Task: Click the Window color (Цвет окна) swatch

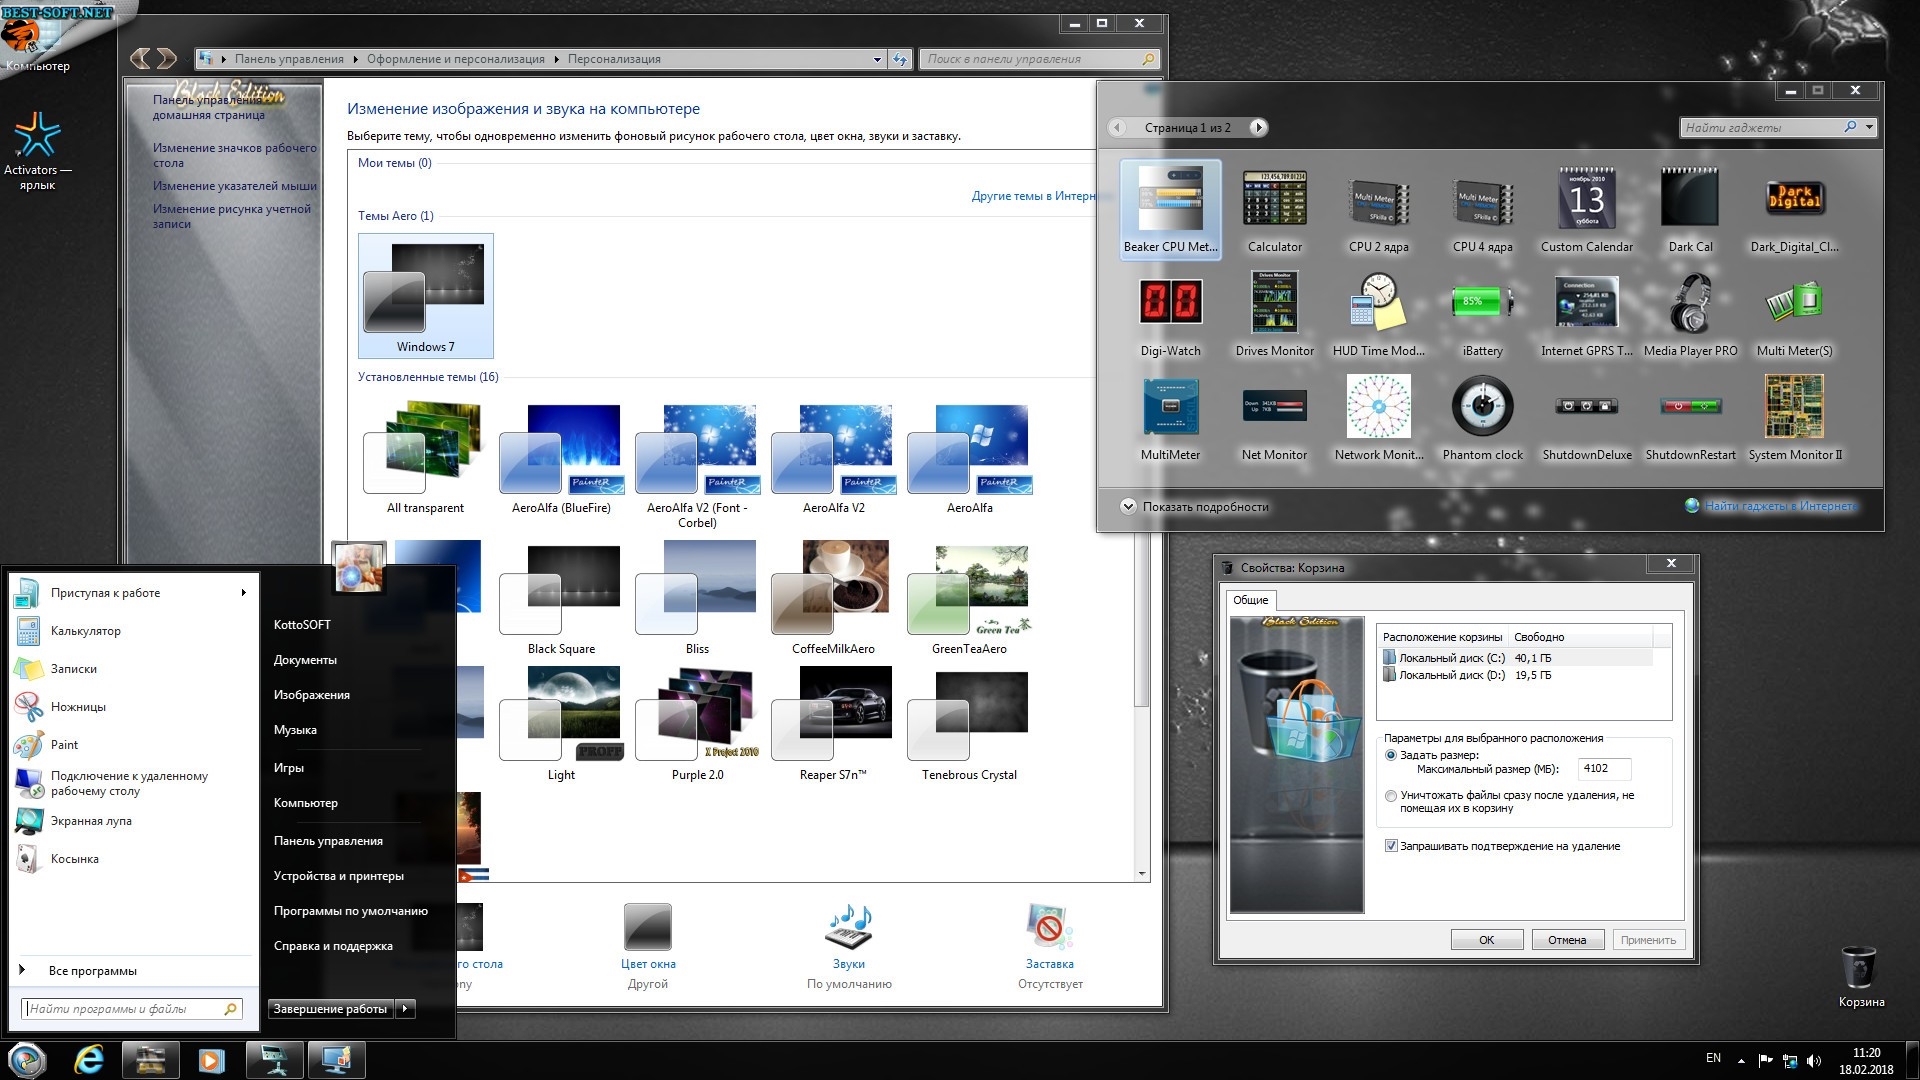Action: click(648, 927)
